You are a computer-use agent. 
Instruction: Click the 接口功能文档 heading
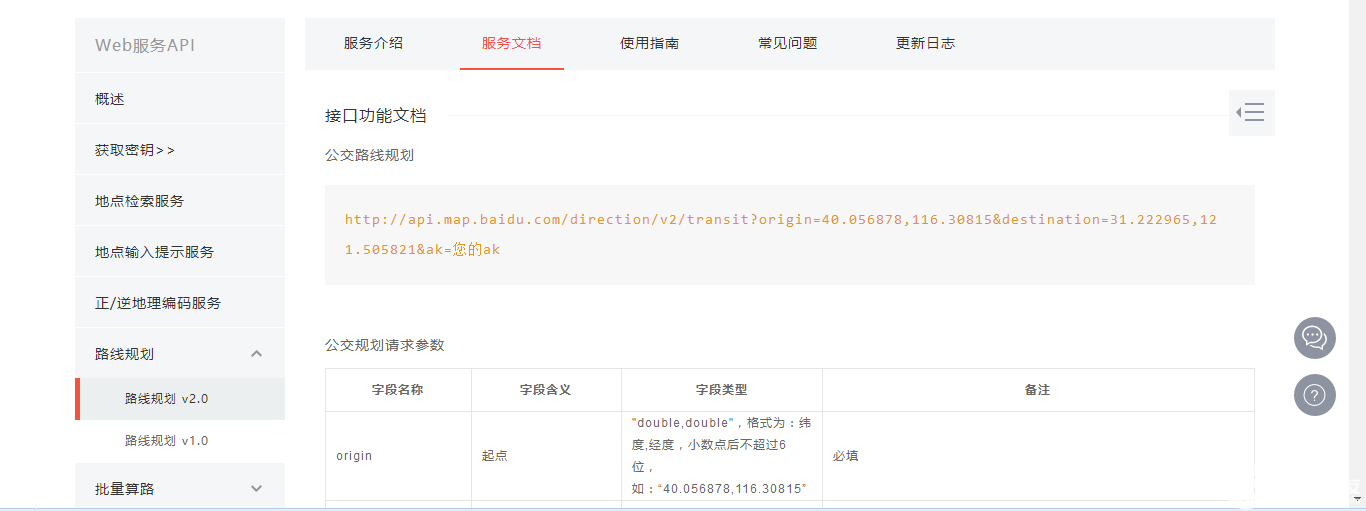pyautogui.click(x=376, y=116)
